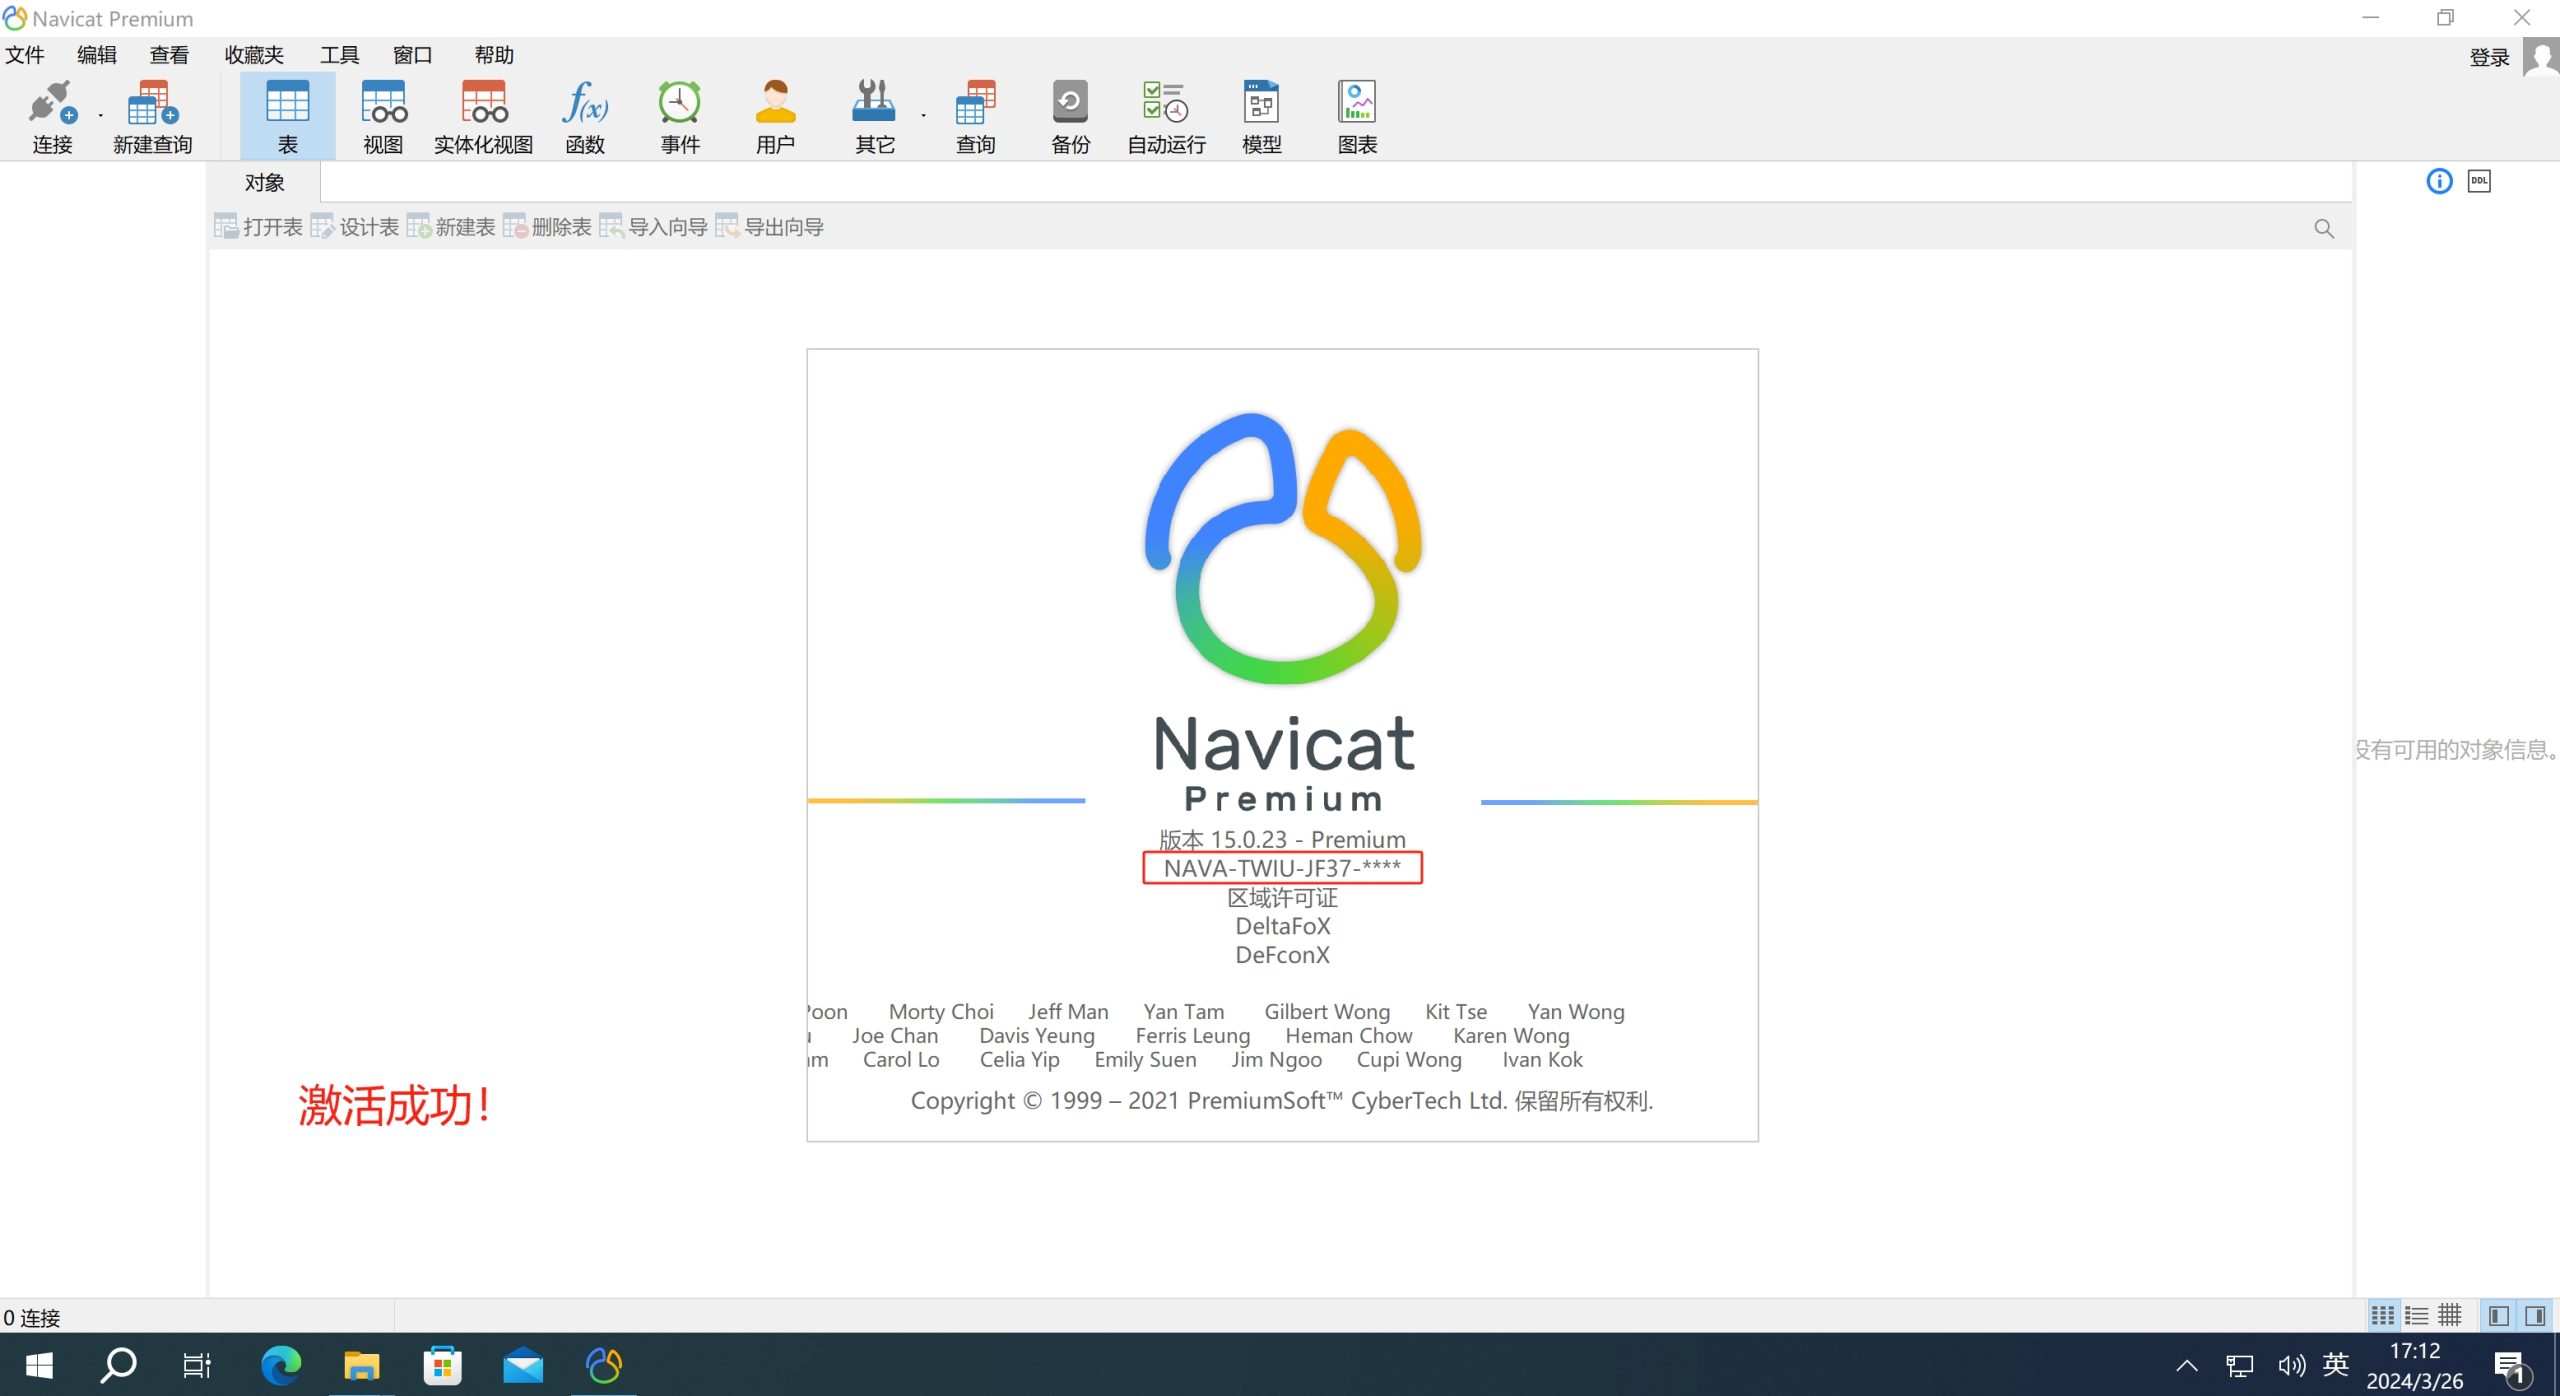Screen dimensions: 2560x1396
Task: Launch the 导出向导 export wizard
Action: (x=769, y=227)
